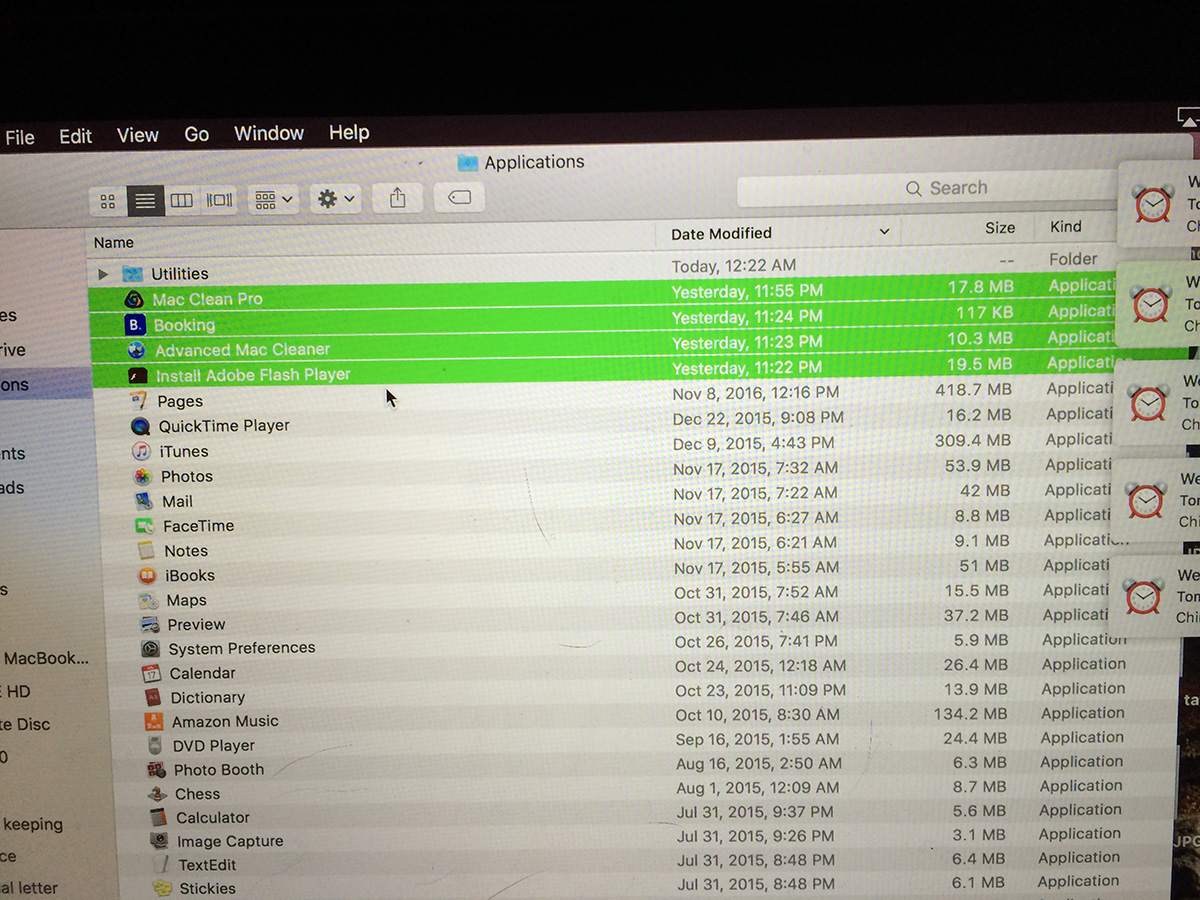This screenshot has height=900, width=1200.
Task: Select the iTunes app icon
Action: point(142,451)
